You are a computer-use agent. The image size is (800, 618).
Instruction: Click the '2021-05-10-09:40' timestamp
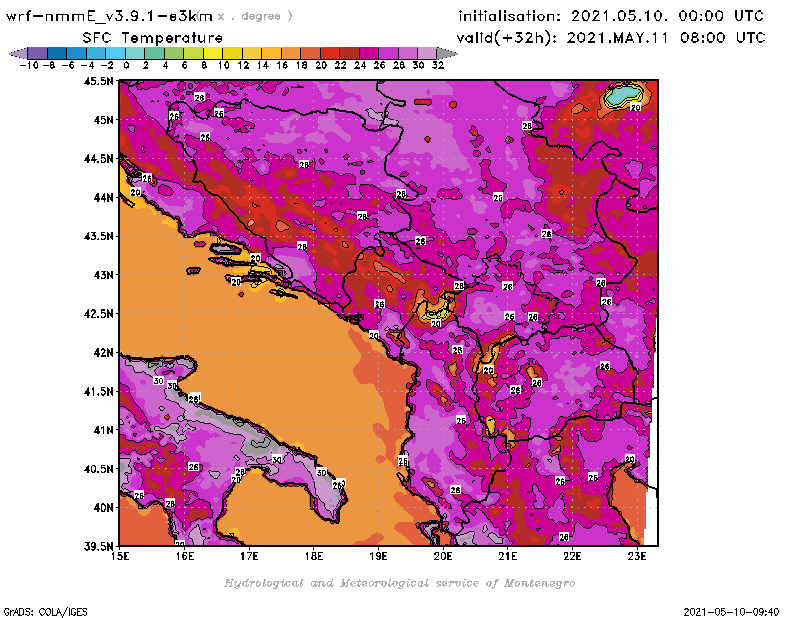point(731,611)
